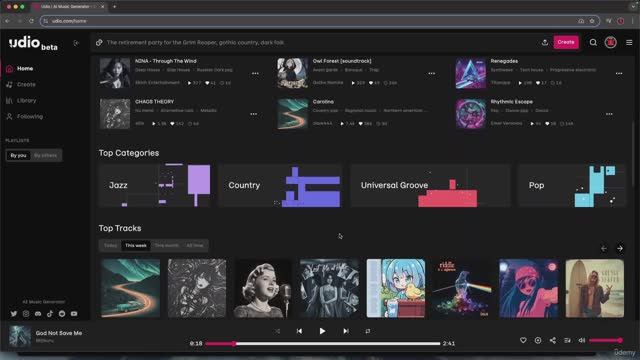Open the NINA - Through The Wind cover art
The image size is (640, 360).
(115, 73)
